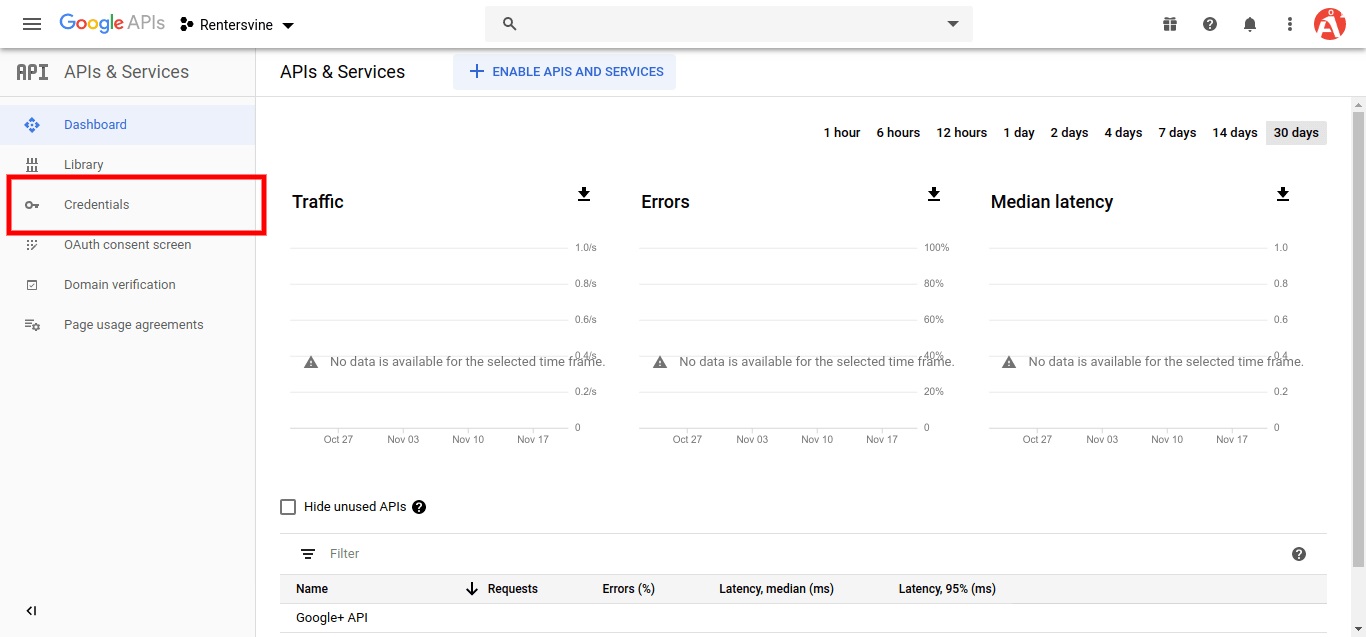The height and width of the screenshot is (637, 1366).
Task: Download the Errors chart data
Action: (x=934, y=195)
